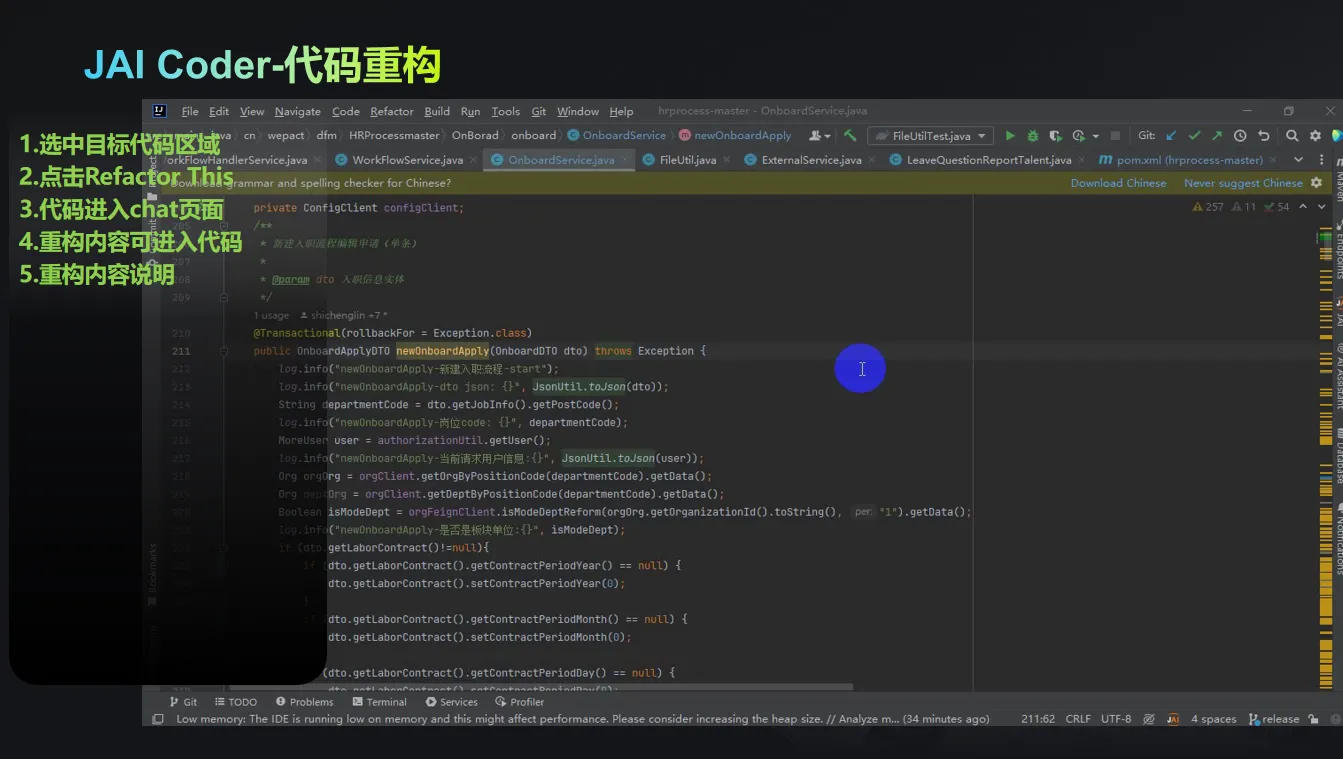This screenshot has height=759, width=1343.
Task: Click the IntelliJ IDEA logo icon
Action: pos(160,111)
